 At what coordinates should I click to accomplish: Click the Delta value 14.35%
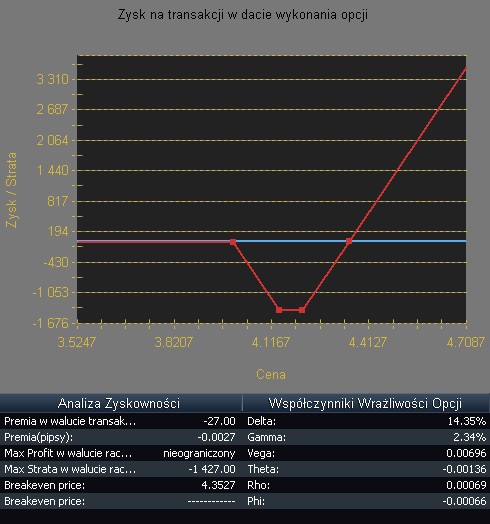467,421
